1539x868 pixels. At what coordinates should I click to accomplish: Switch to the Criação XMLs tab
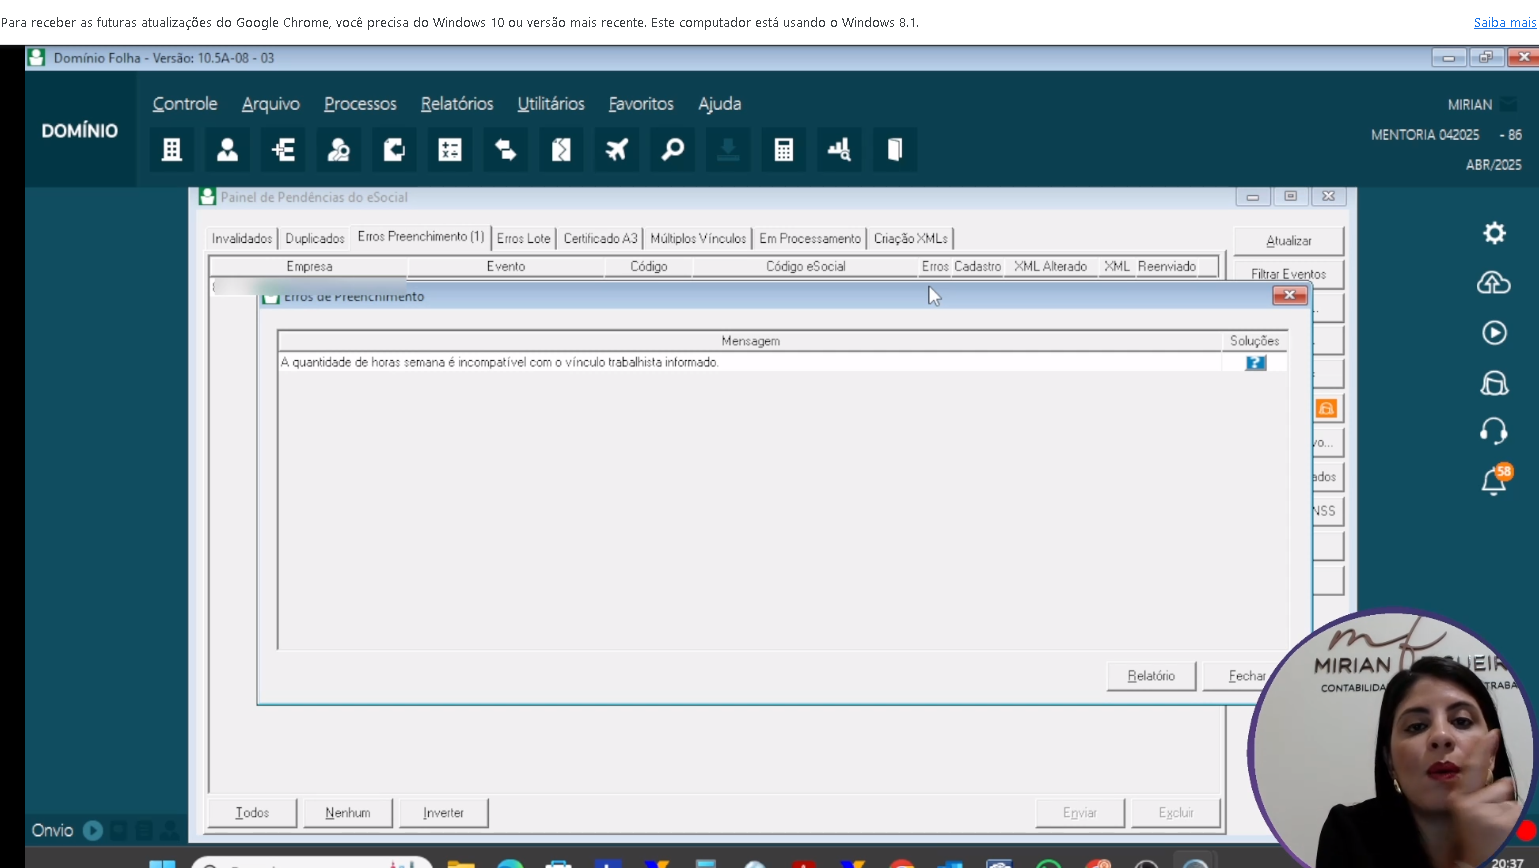tap(911, 239)
